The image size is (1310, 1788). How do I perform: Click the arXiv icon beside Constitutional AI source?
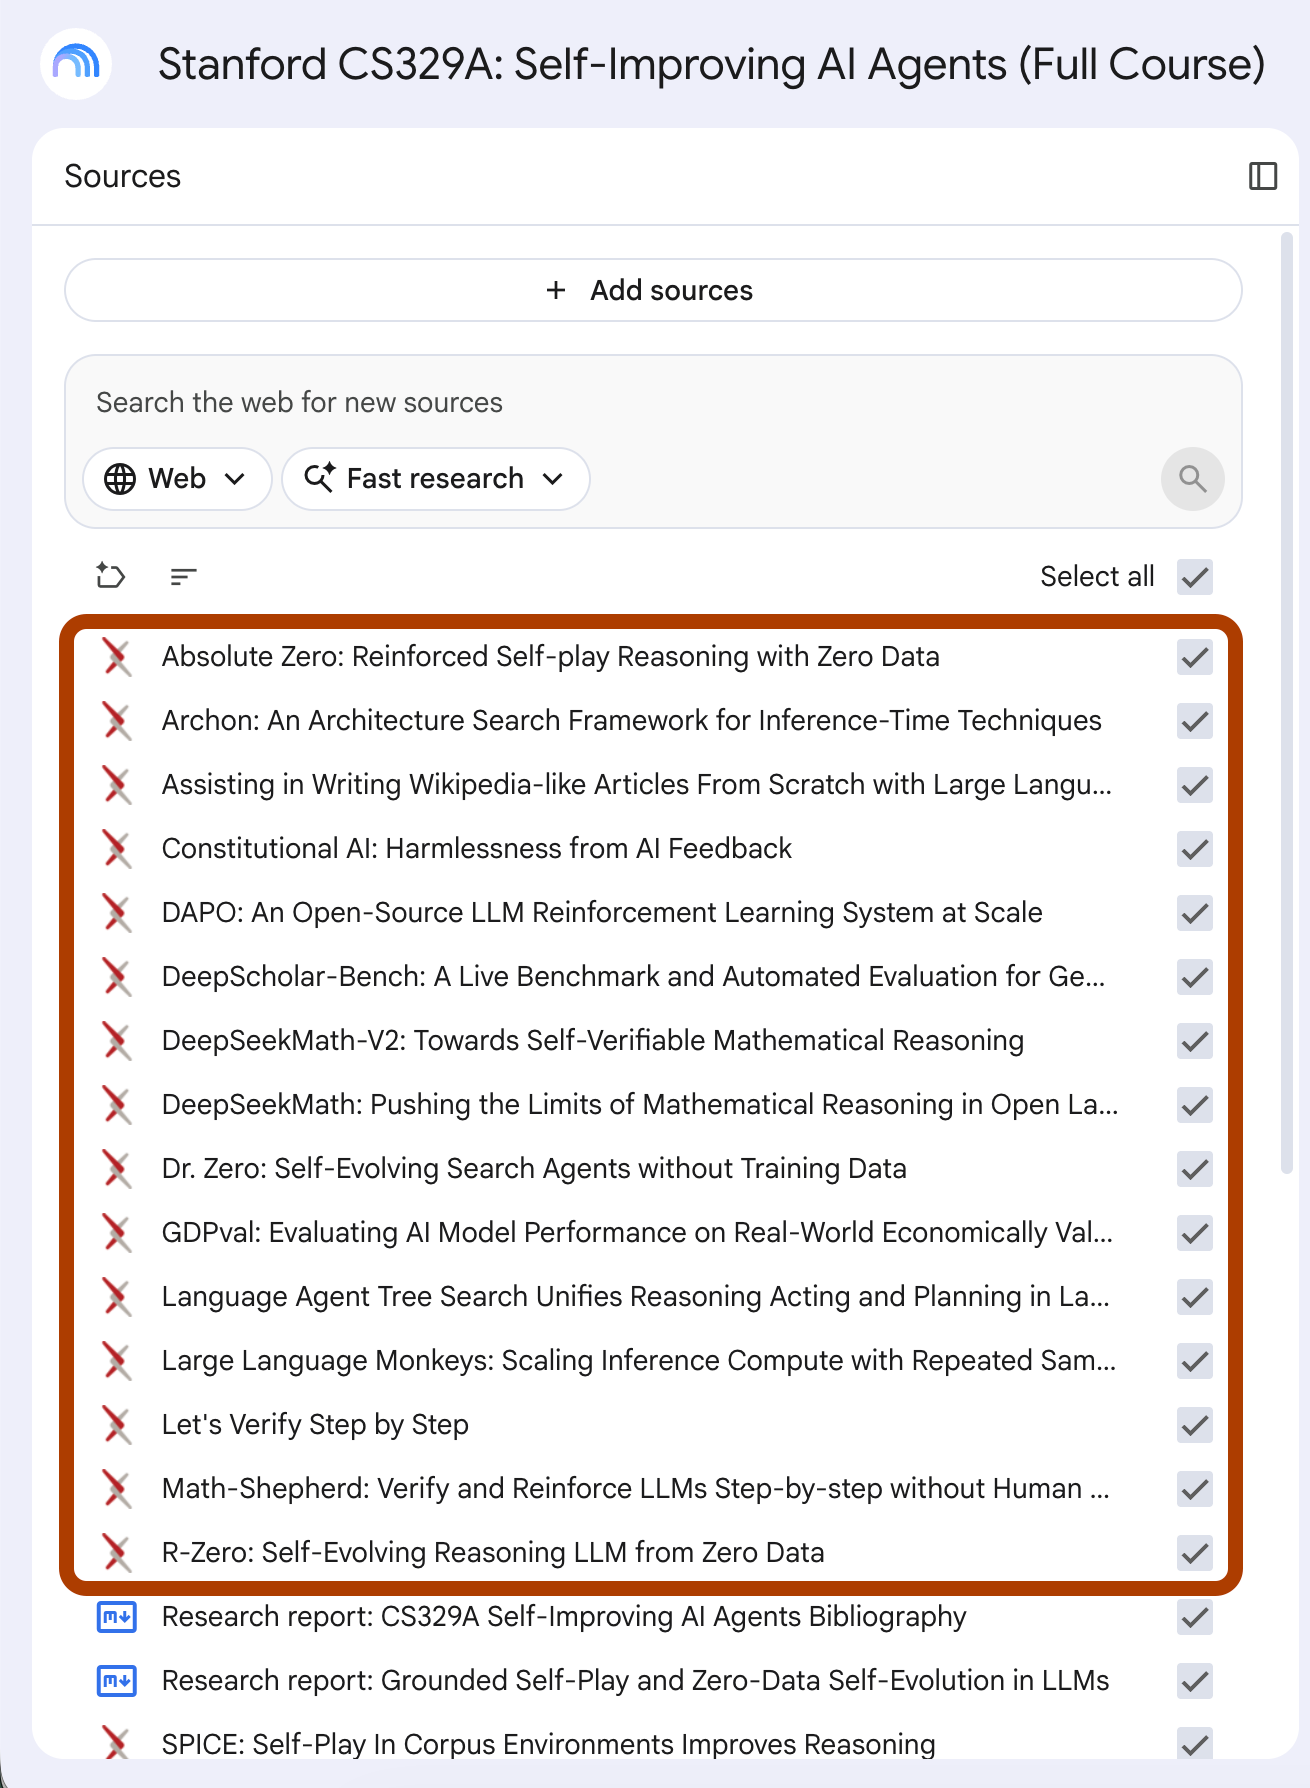click(117, 849)
